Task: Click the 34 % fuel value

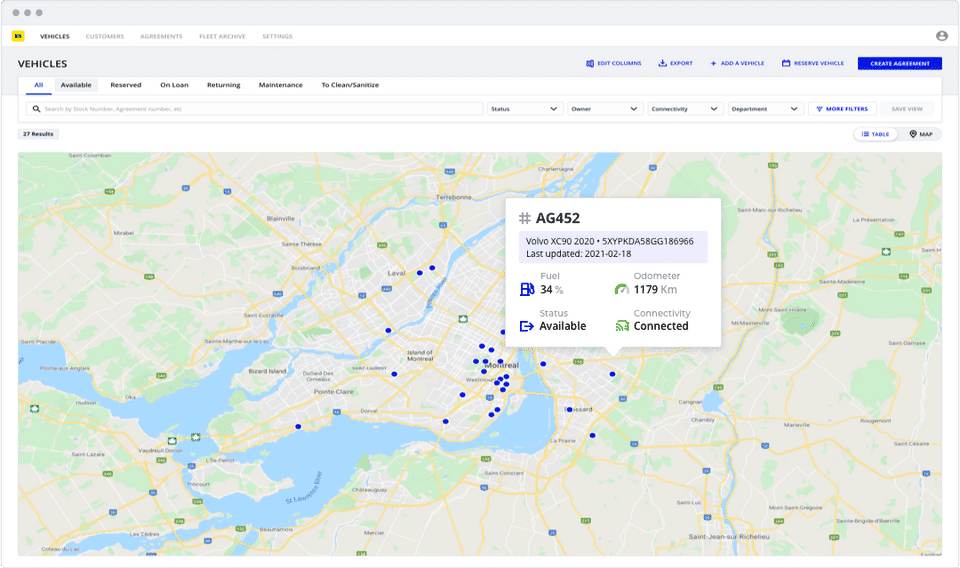Action: (552, 290)
